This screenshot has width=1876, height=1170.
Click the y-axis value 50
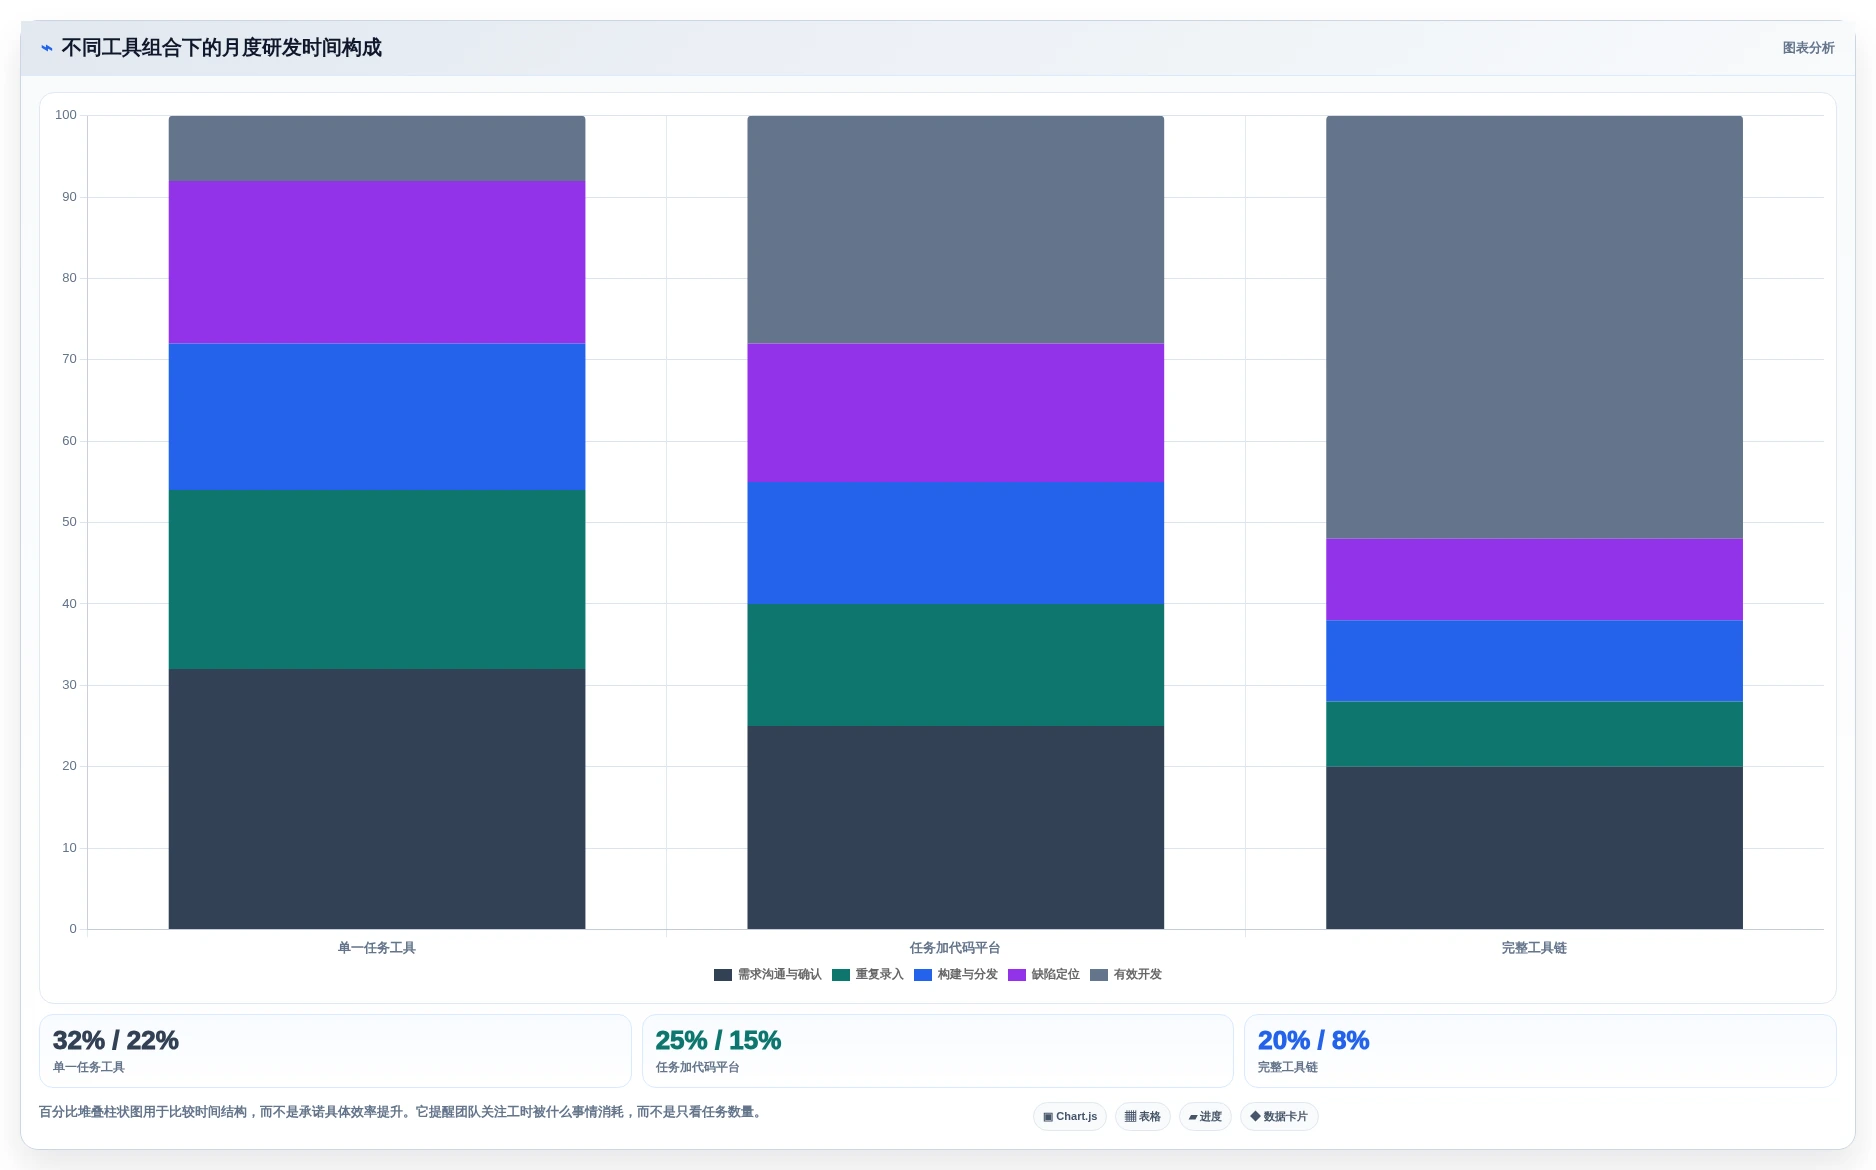69,522
